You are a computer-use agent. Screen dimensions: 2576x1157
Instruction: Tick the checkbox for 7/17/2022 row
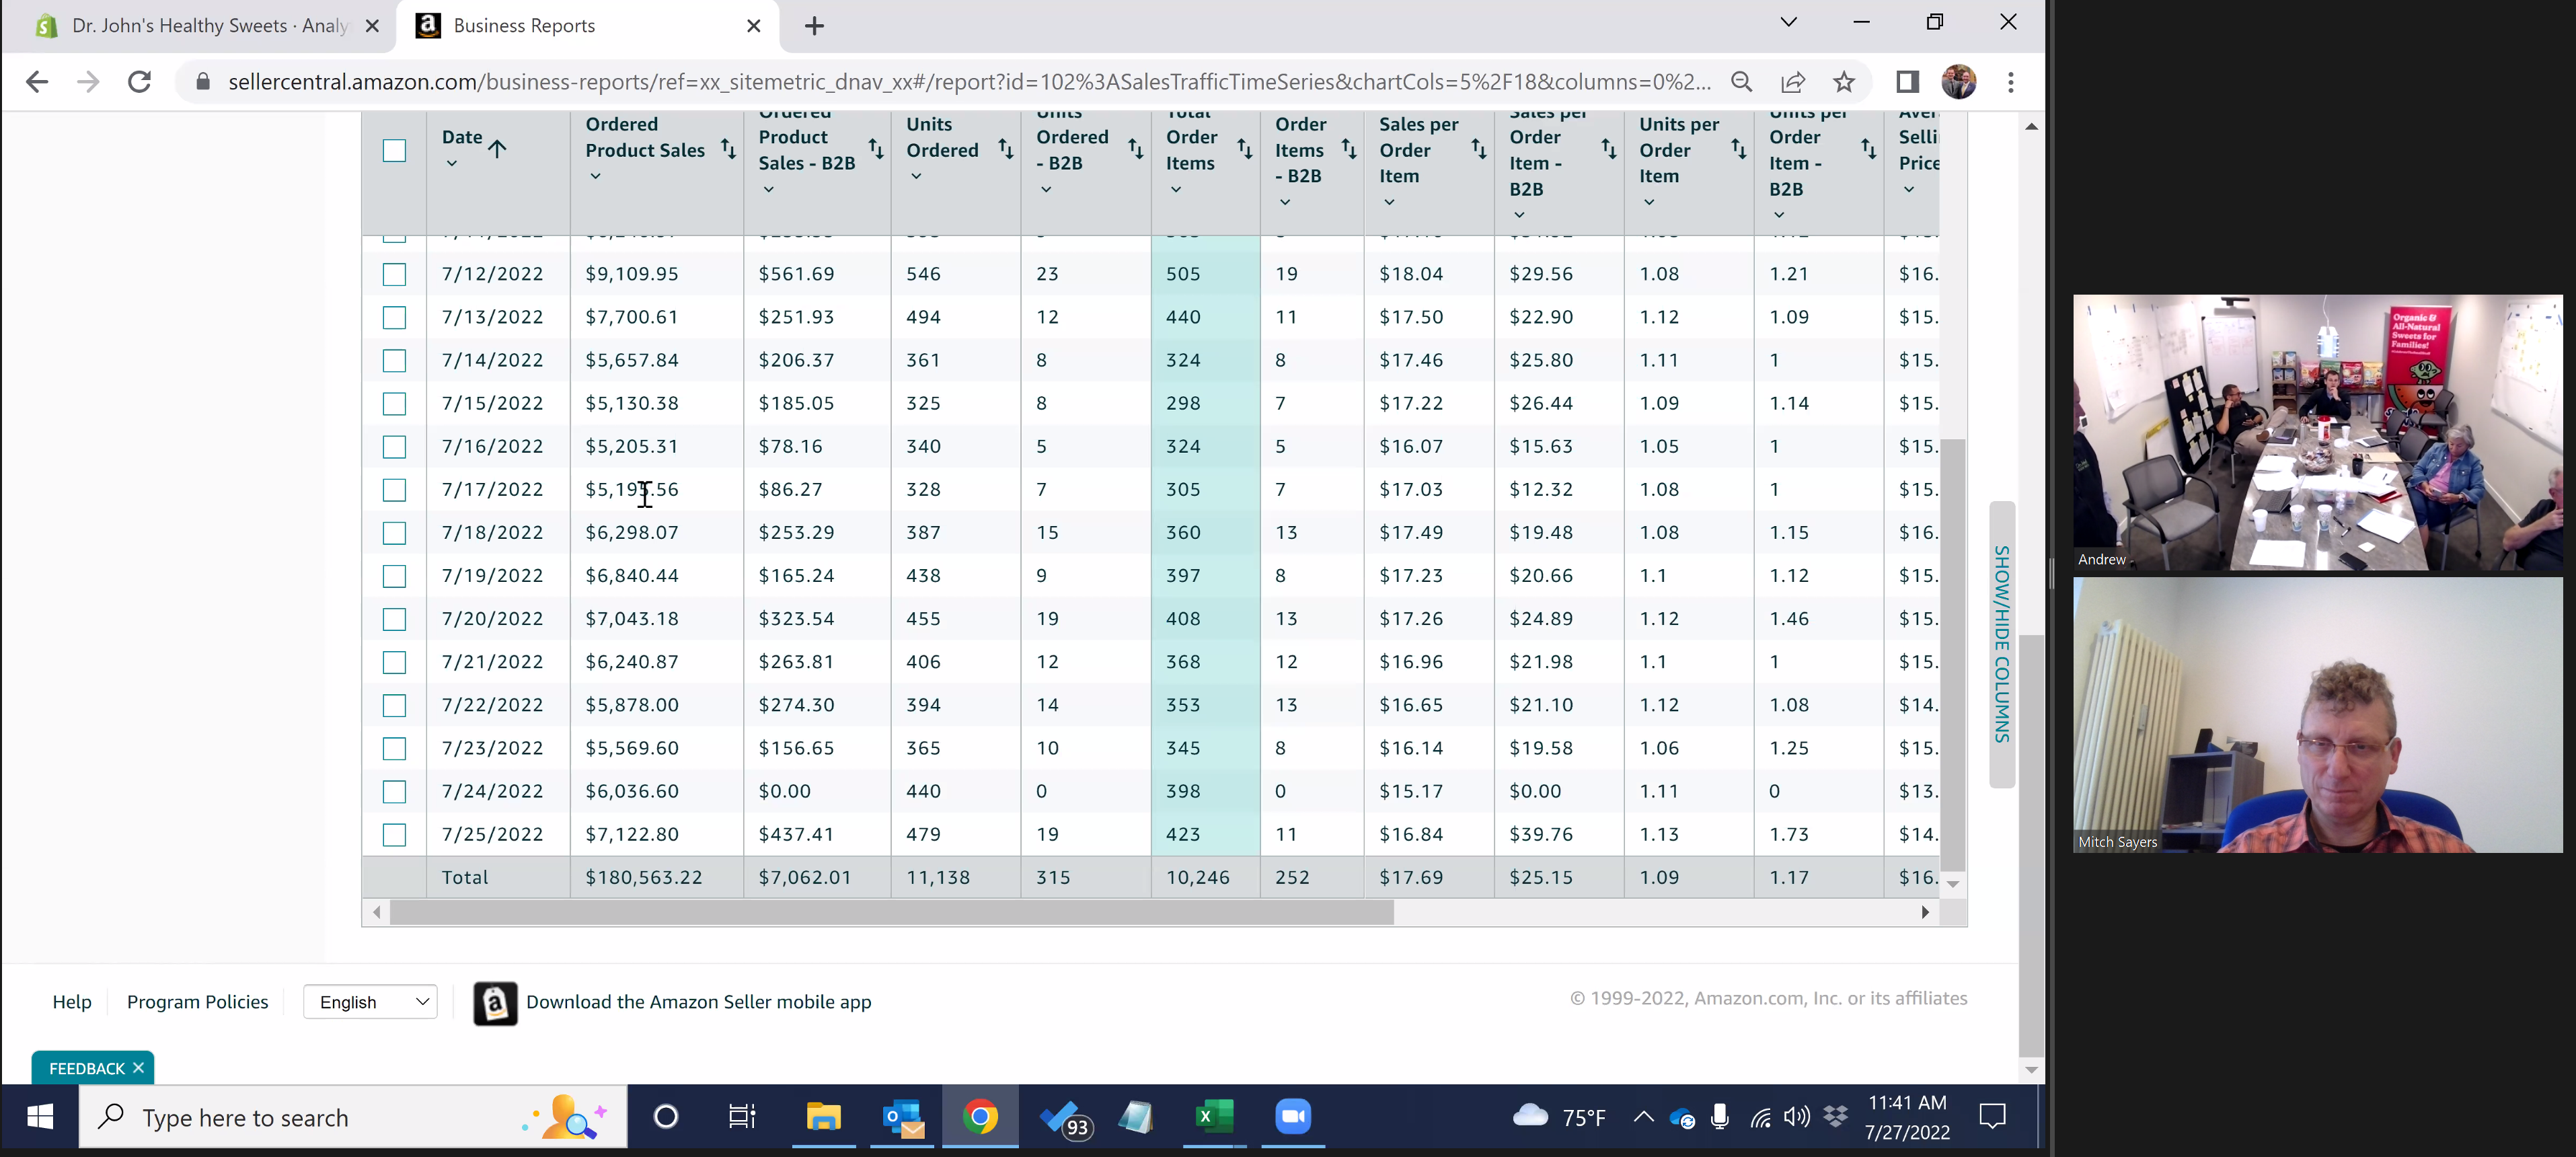(394, 490)
